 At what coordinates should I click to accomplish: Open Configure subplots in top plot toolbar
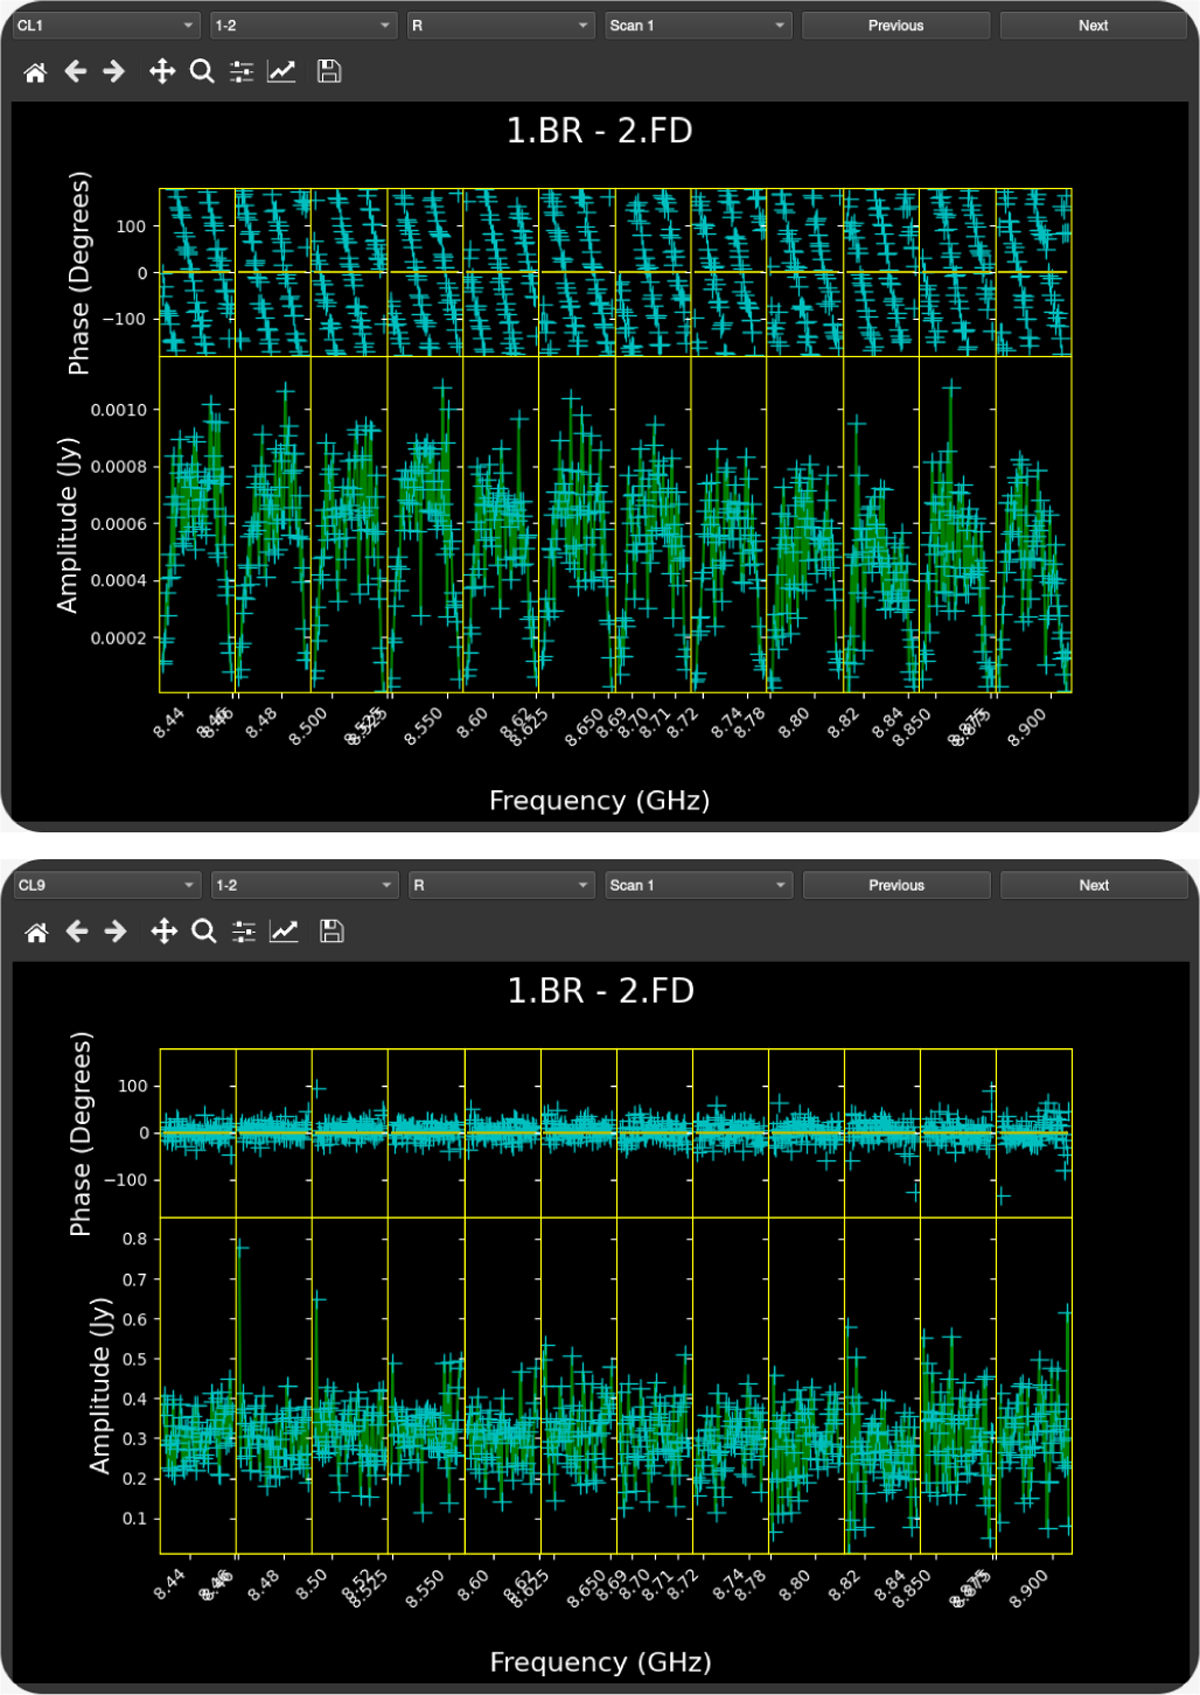241,72
